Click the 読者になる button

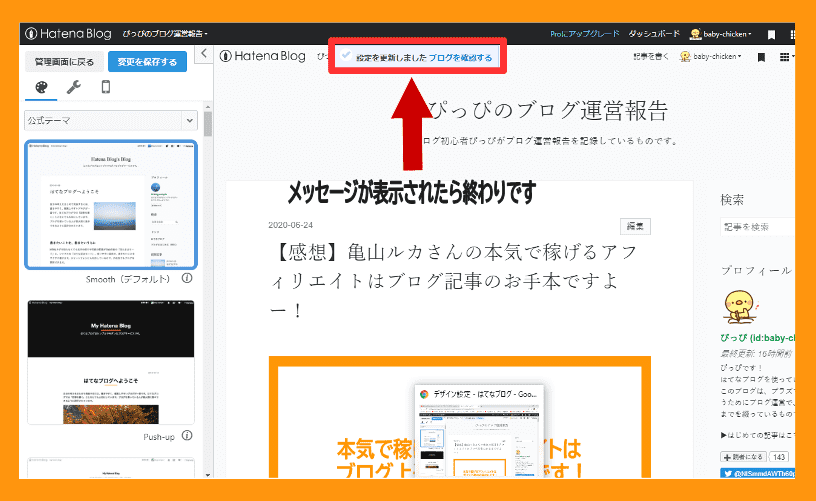(x=743, y=457)
